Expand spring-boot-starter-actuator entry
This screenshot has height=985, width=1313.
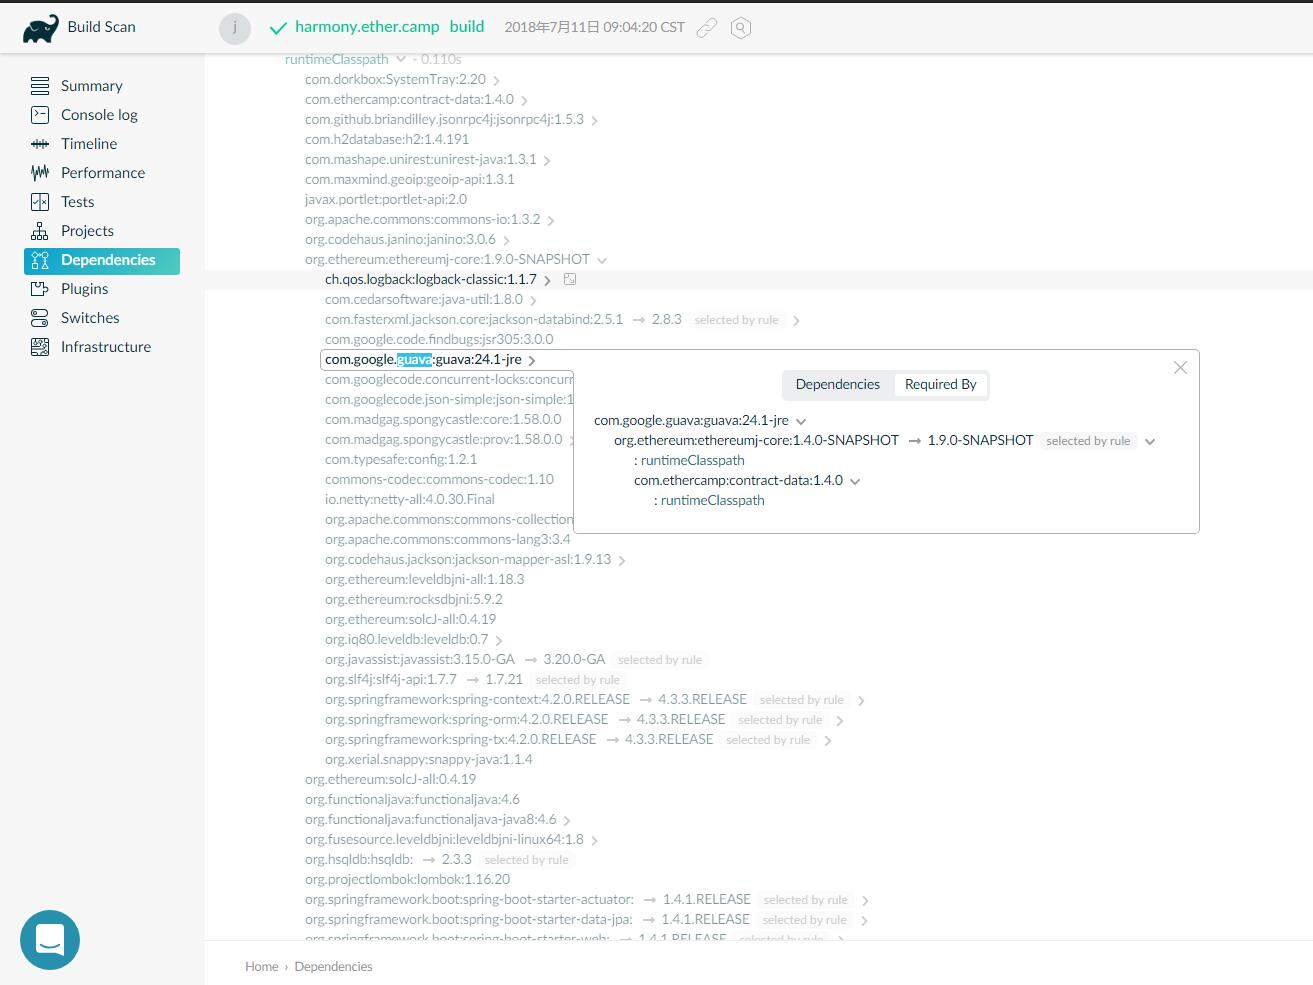[865, 900]
